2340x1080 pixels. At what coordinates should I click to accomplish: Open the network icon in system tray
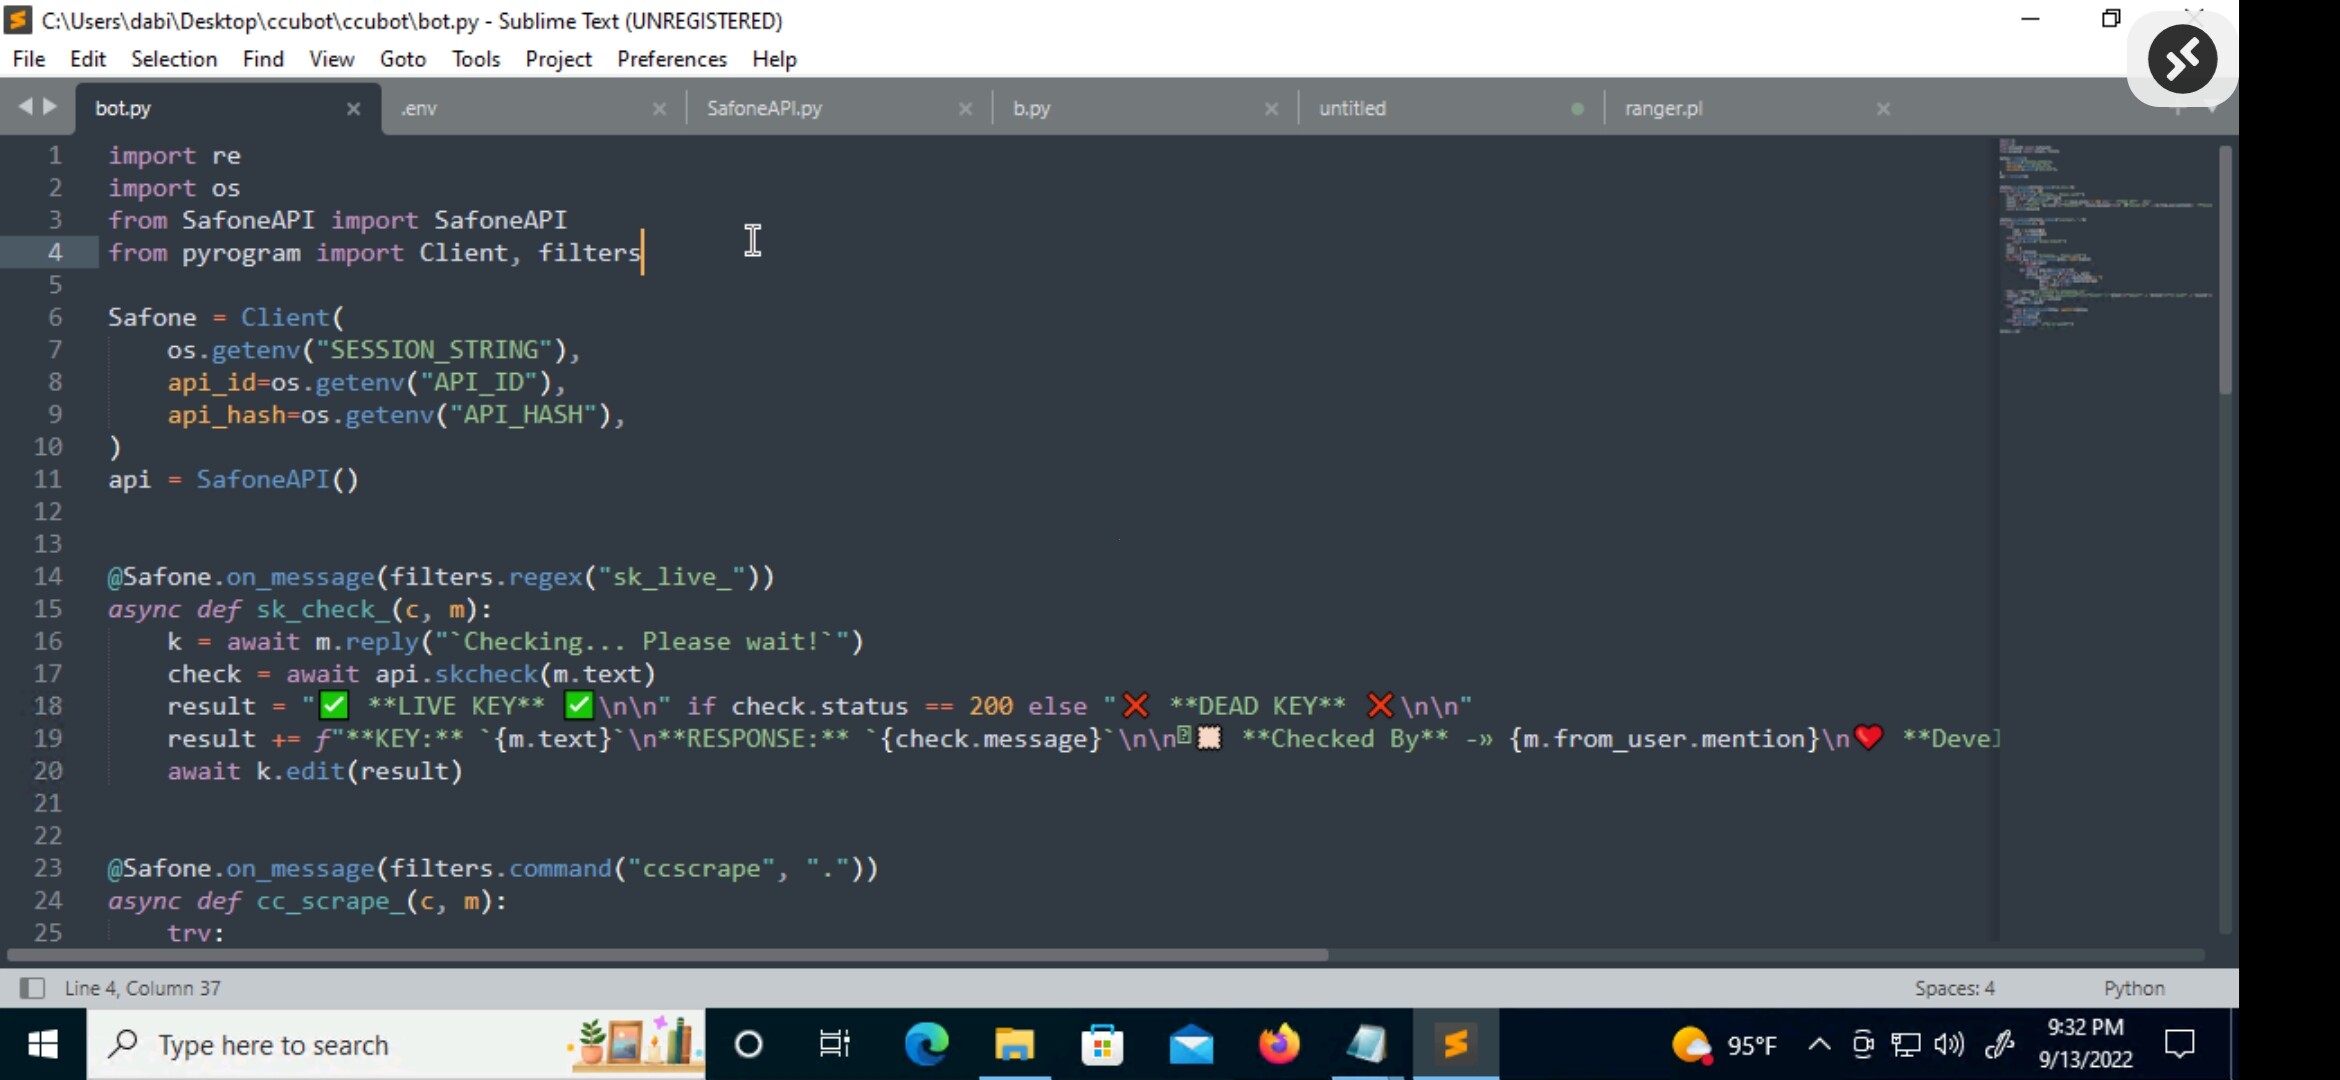coord(1905,1045)
